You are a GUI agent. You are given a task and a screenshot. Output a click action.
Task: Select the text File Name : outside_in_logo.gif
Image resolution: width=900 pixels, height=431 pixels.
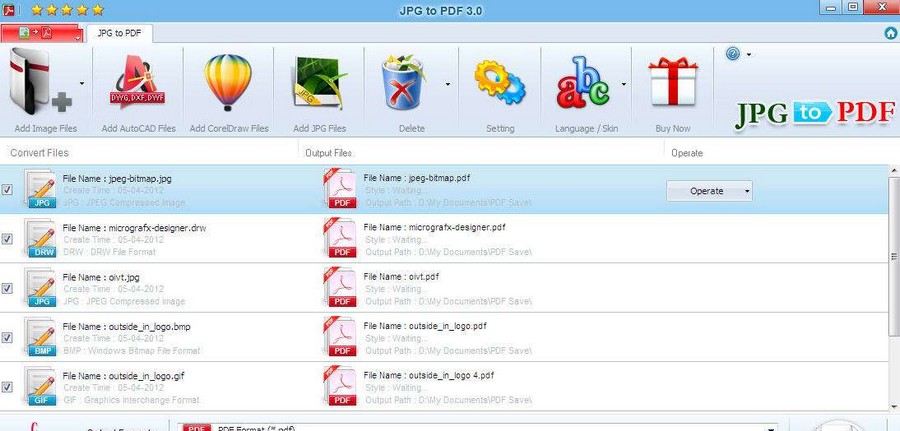pyautogui.click(x=123, y=376)
